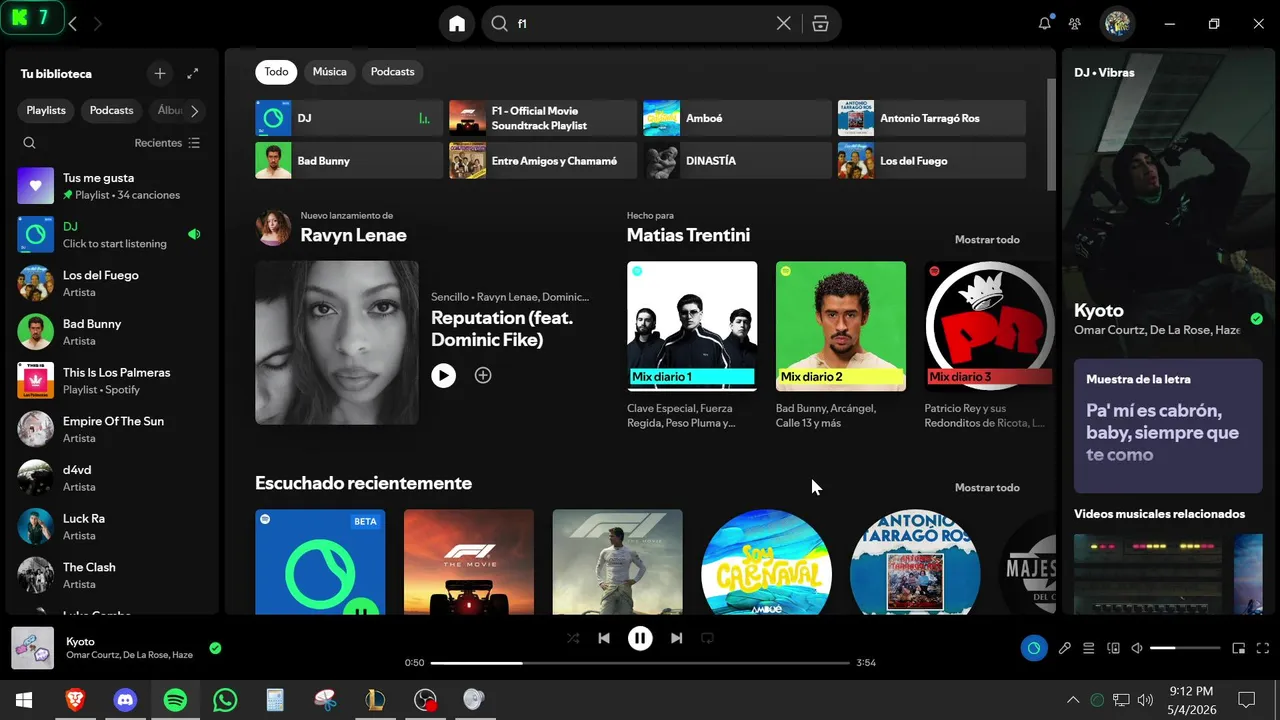1280x720 pixels.
Task: Open Discord from the taskbar
Action: [125, 700]
